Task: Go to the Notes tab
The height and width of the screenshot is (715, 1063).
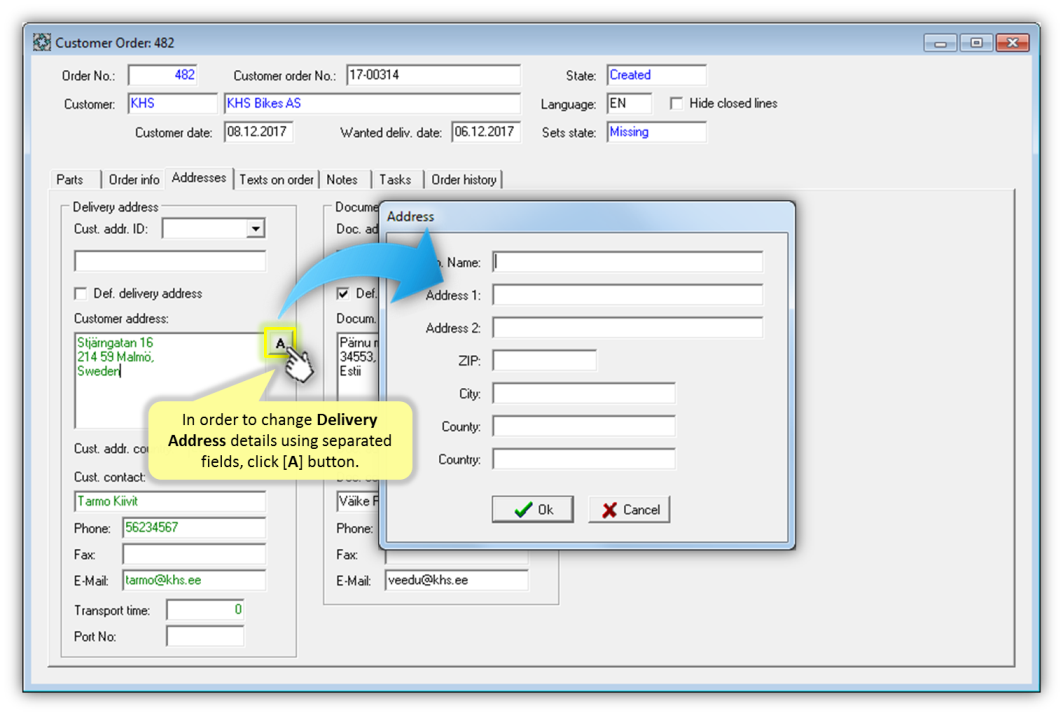Action: click(x=342, y=180)
